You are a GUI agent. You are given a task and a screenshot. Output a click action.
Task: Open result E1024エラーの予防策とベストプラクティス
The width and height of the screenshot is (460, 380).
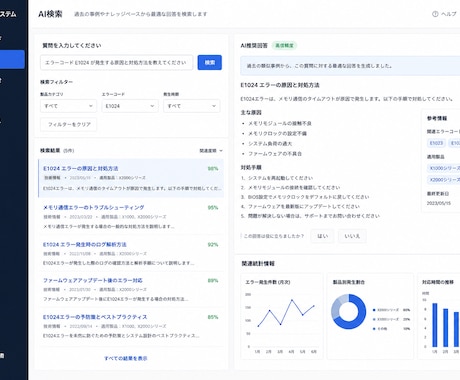(95, 317)
